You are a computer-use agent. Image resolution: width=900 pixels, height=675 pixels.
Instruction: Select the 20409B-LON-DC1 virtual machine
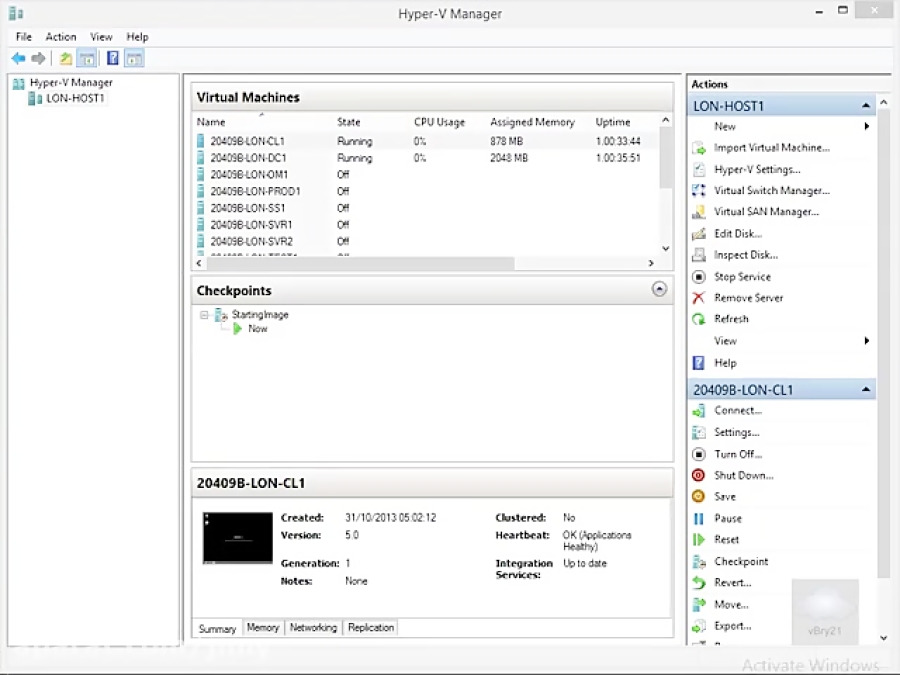pos(248,158)
